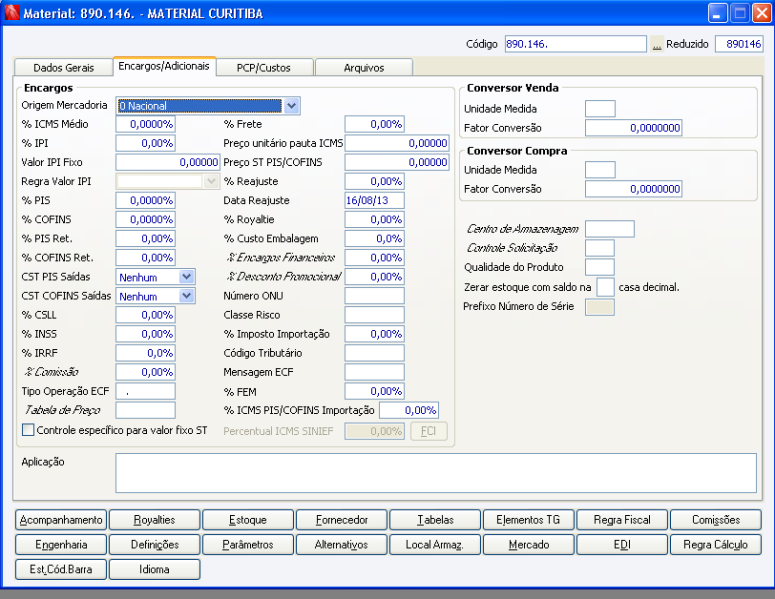Switch to the Dados Gerais tab
Screen dimensions: 775x599
point(64,68)
